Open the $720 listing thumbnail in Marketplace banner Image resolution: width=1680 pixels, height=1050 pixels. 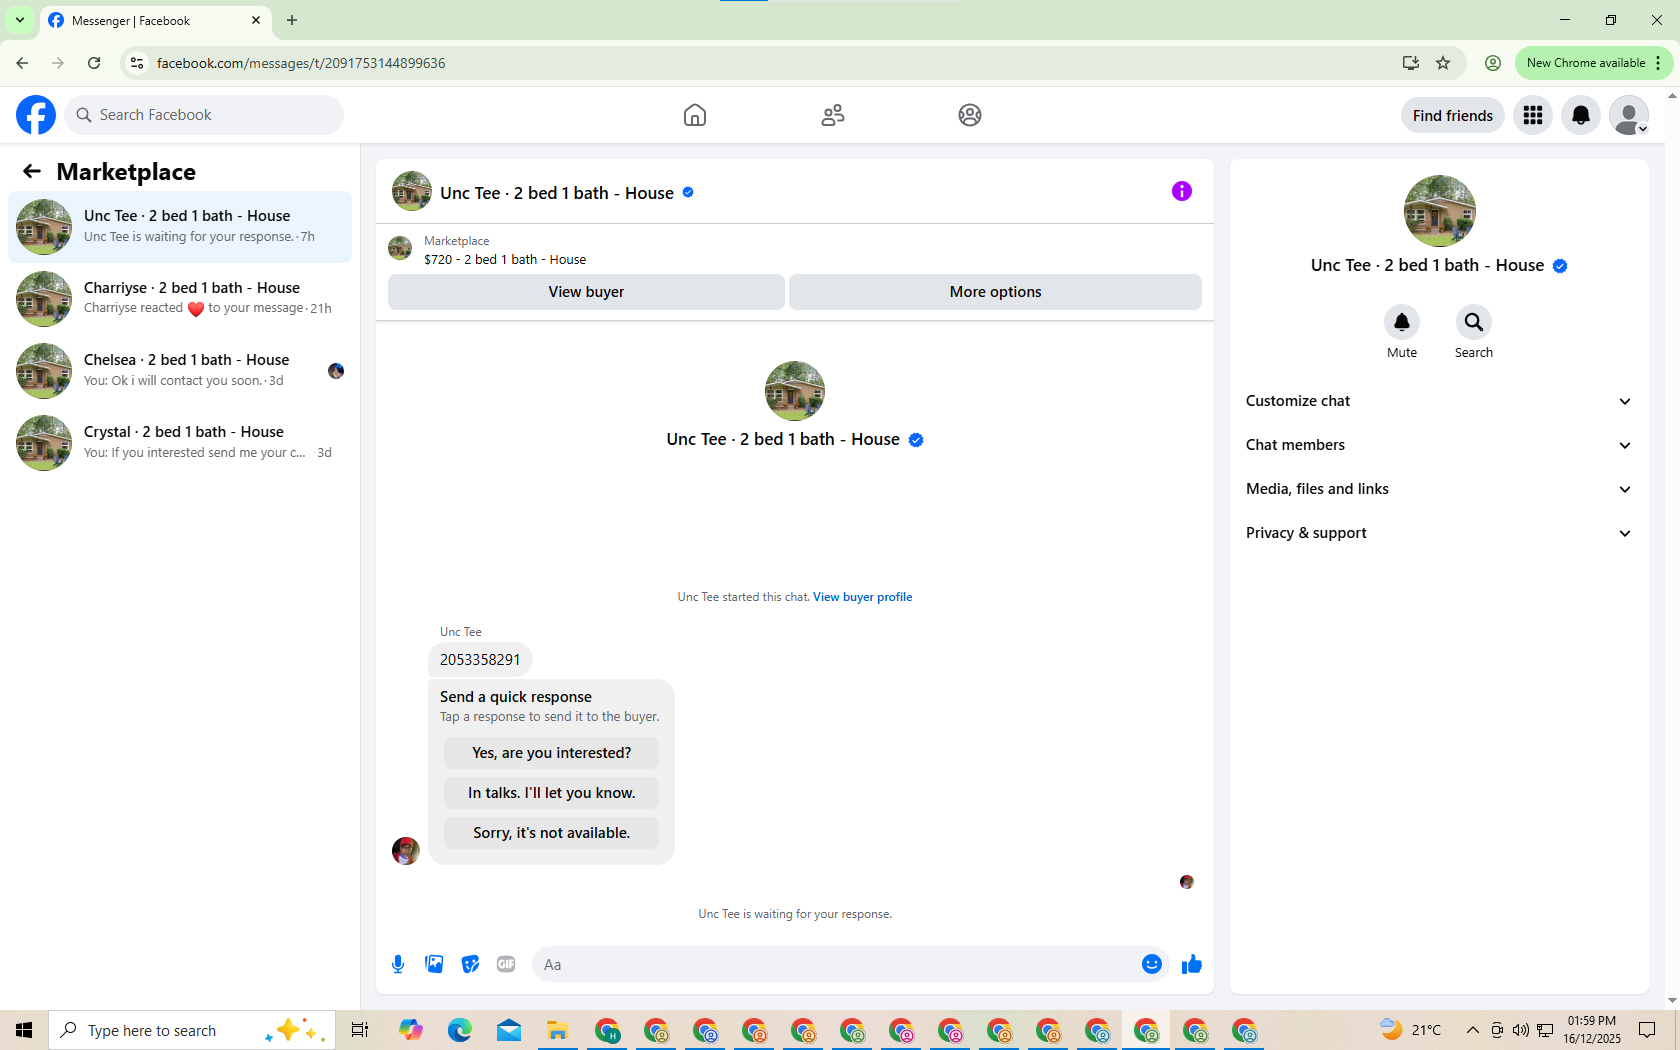400,248
